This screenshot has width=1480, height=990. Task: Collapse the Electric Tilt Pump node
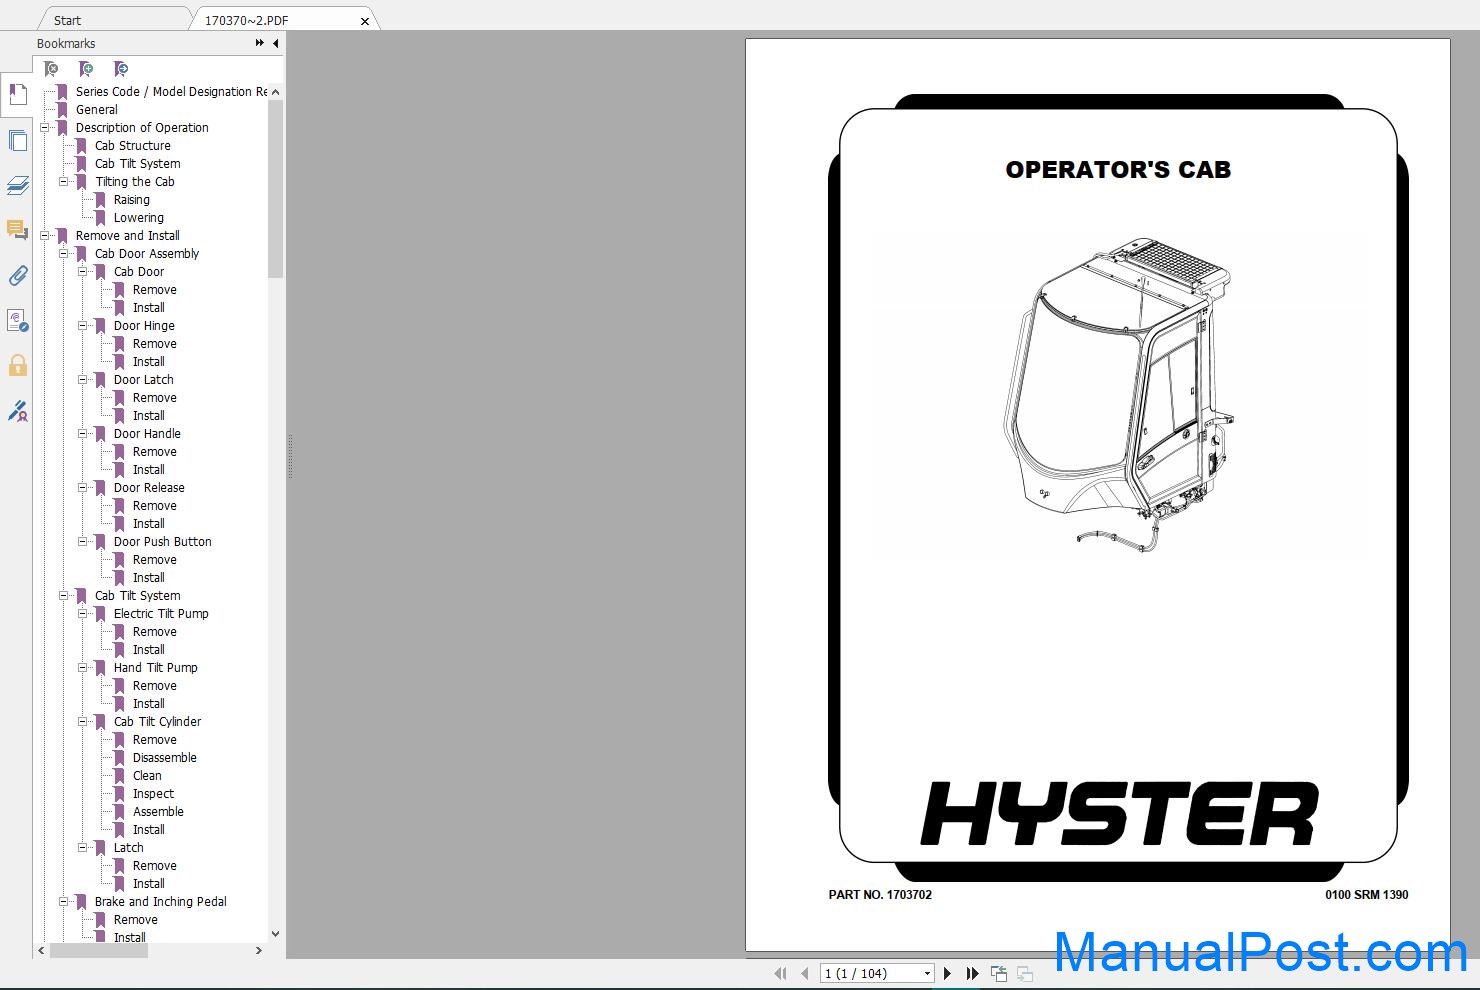click(x=83, y=614)
